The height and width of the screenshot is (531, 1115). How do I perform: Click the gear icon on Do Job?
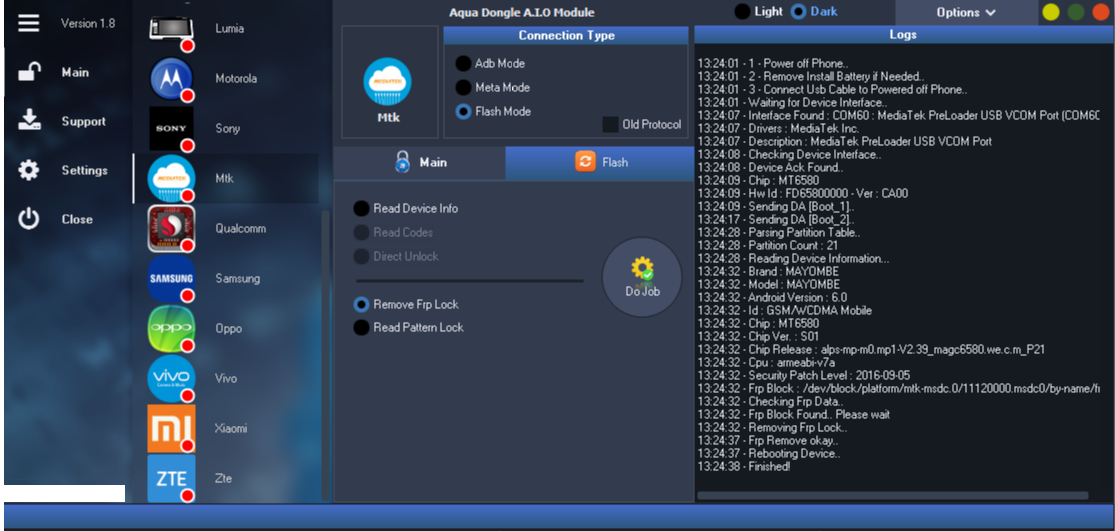pyautogui.click(x=641, y=269)
